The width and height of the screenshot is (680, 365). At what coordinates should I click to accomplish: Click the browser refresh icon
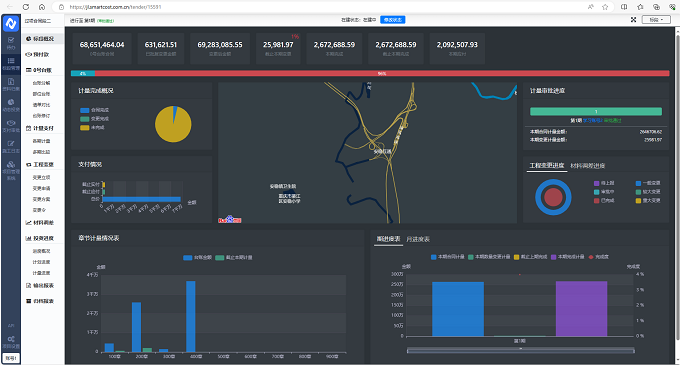(26, 7)
